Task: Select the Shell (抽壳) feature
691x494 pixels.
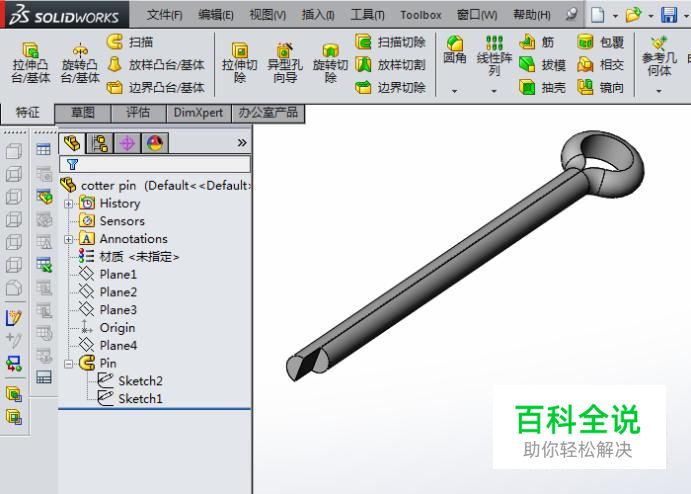Action: (542, 87)
